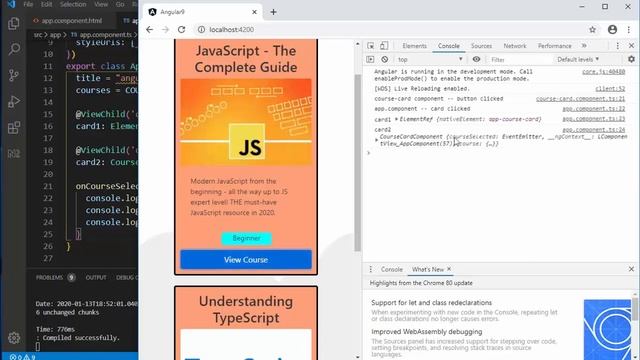Click browser Back arrow
640x360 pixels.
(x=149, y=29)
